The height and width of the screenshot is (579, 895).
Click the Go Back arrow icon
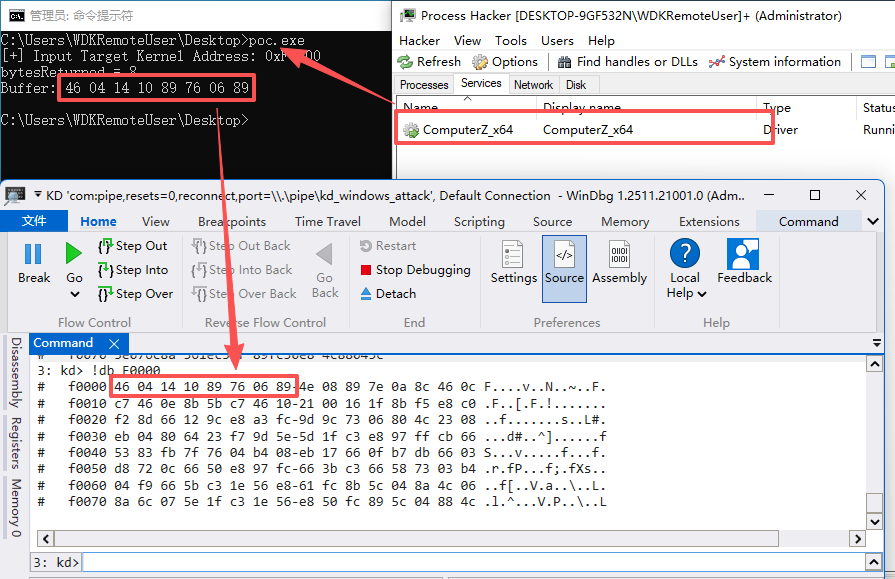point(324,254)
